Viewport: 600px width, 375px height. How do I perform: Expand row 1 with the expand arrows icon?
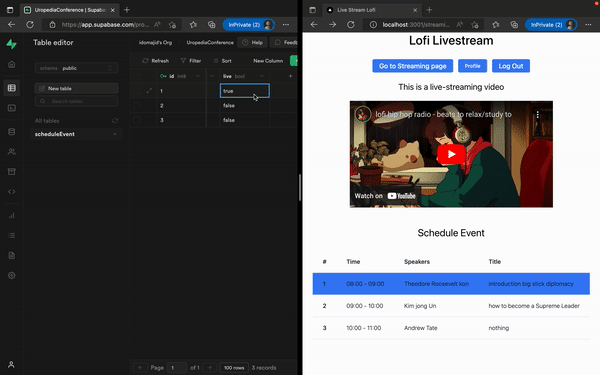click(149, 91)
